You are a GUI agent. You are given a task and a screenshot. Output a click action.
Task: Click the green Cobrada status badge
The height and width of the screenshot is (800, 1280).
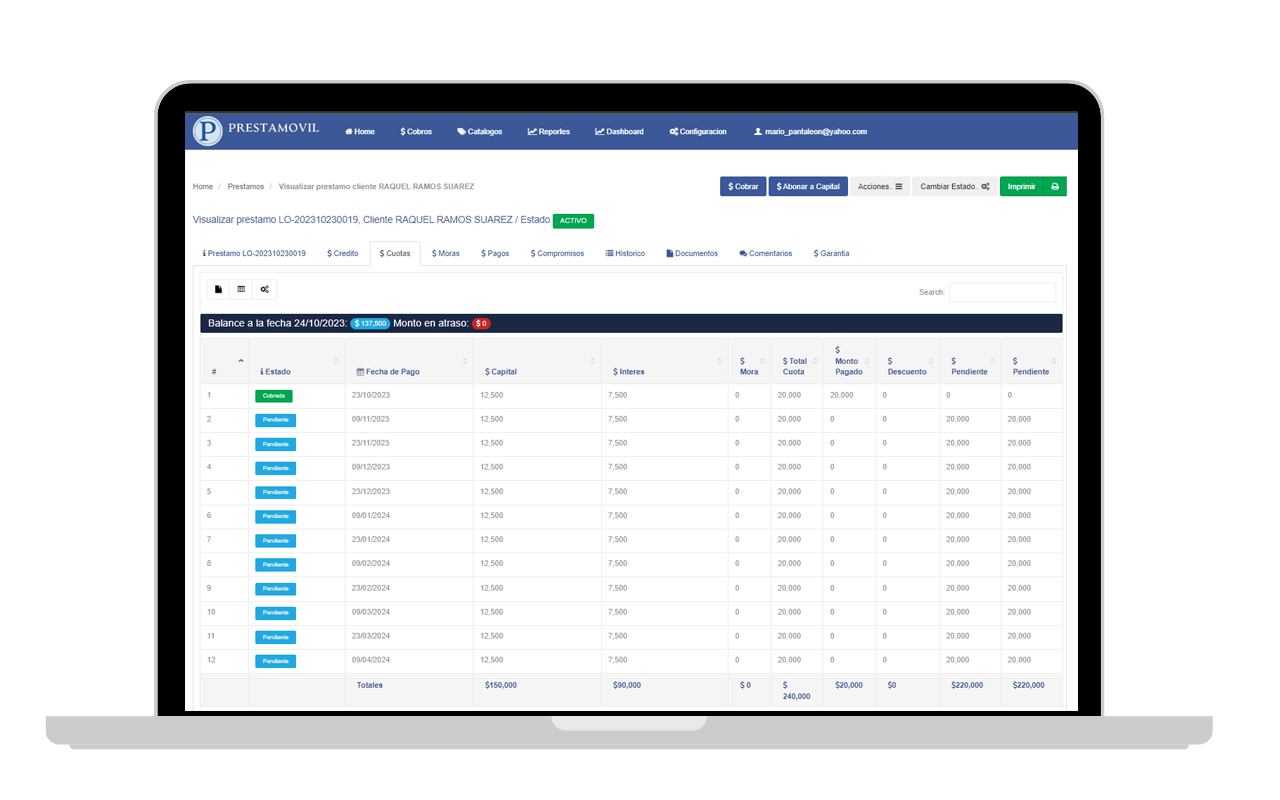pyautogui.click(x=274, y=396)
